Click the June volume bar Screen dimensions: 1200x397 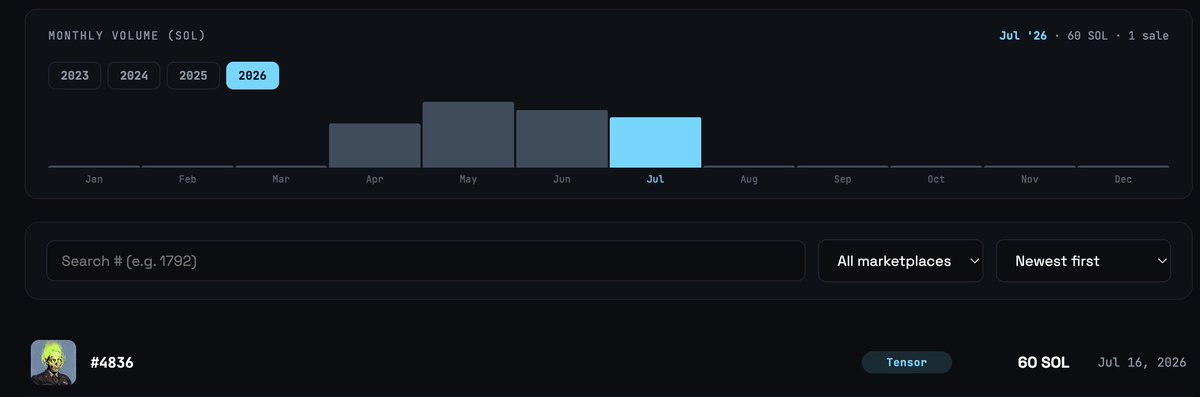[562, 138]
